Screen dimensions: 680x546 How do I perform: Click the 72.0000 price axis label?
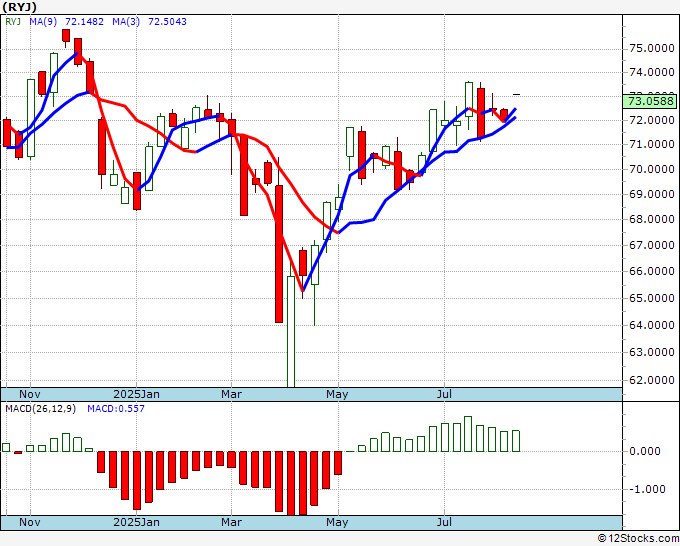click(x=652, y=120)
